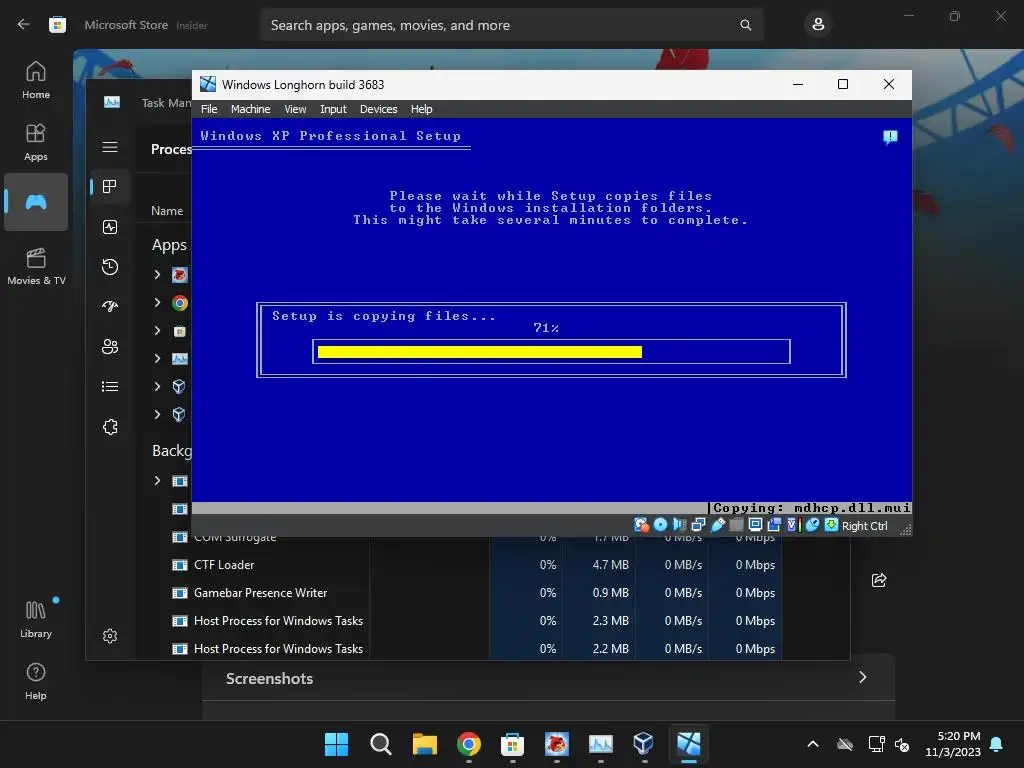The image size is (1024, 768).
Task: Open File Explorer from taskbar
Action: click(x=424, y=744)
